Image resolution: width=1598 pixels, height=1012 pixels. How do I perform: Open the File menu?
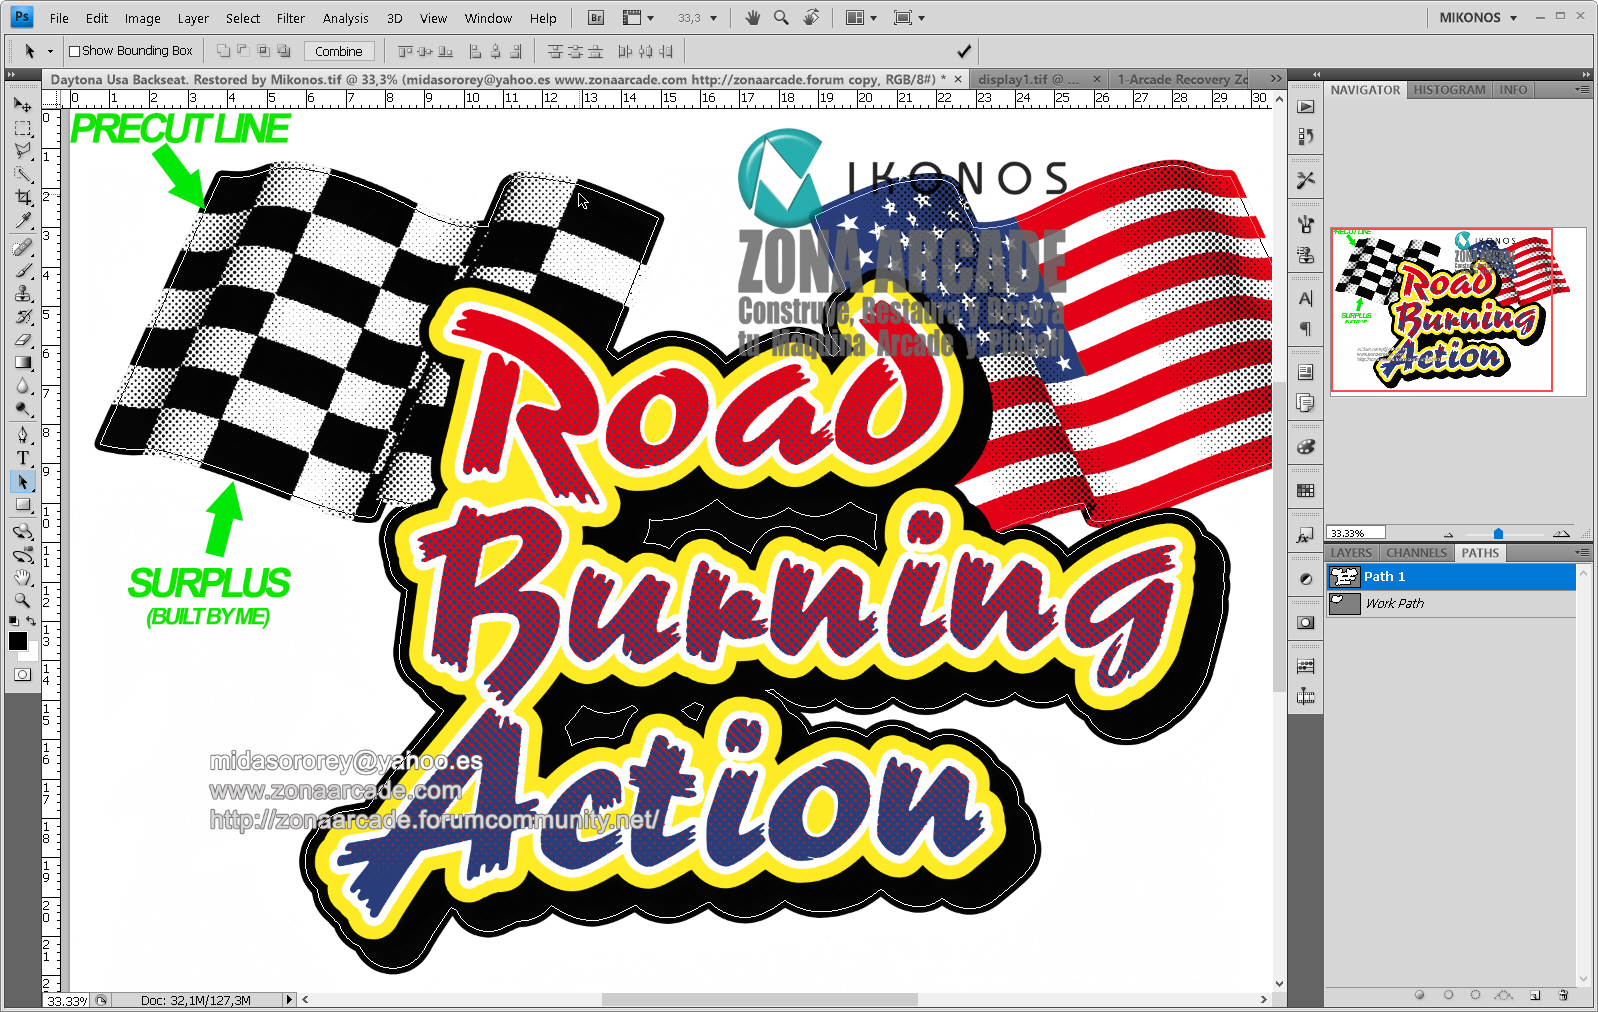click(59, 18)
